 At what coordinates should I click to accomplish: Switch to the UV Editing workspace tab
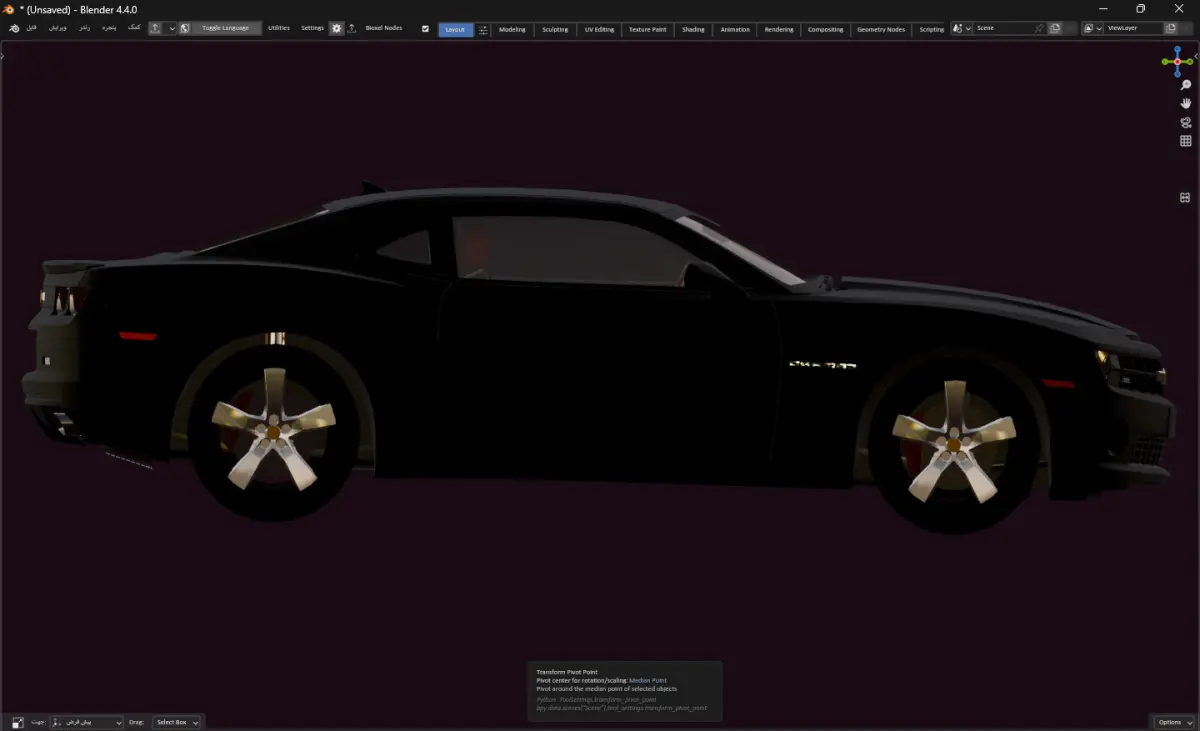point(598,30)
